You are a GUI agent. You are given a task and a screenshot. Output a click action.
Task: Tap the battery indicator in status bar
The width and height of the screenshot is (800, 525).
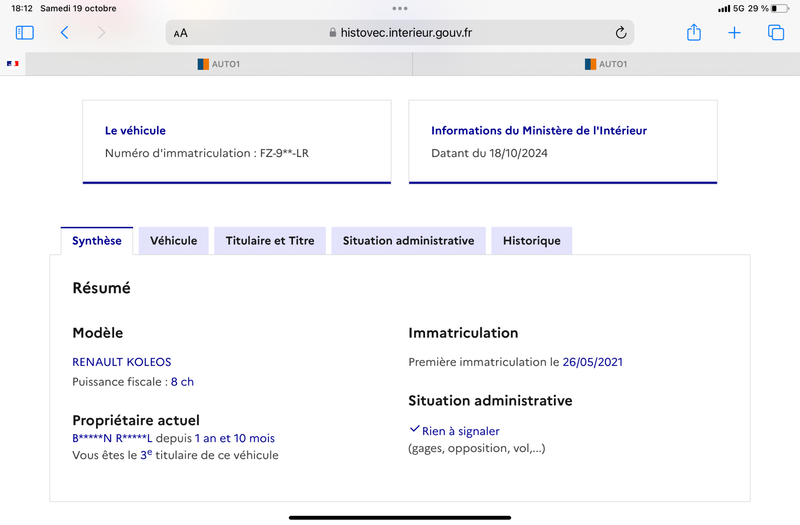coord(780,8)
